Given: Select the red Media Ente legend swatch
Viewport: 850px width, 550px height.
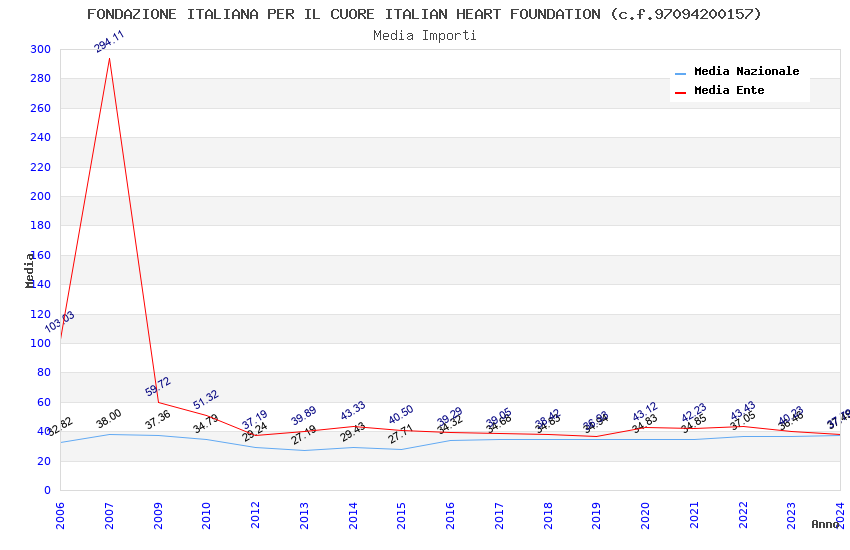Looking at the screenshot, I should click(681, 92).
